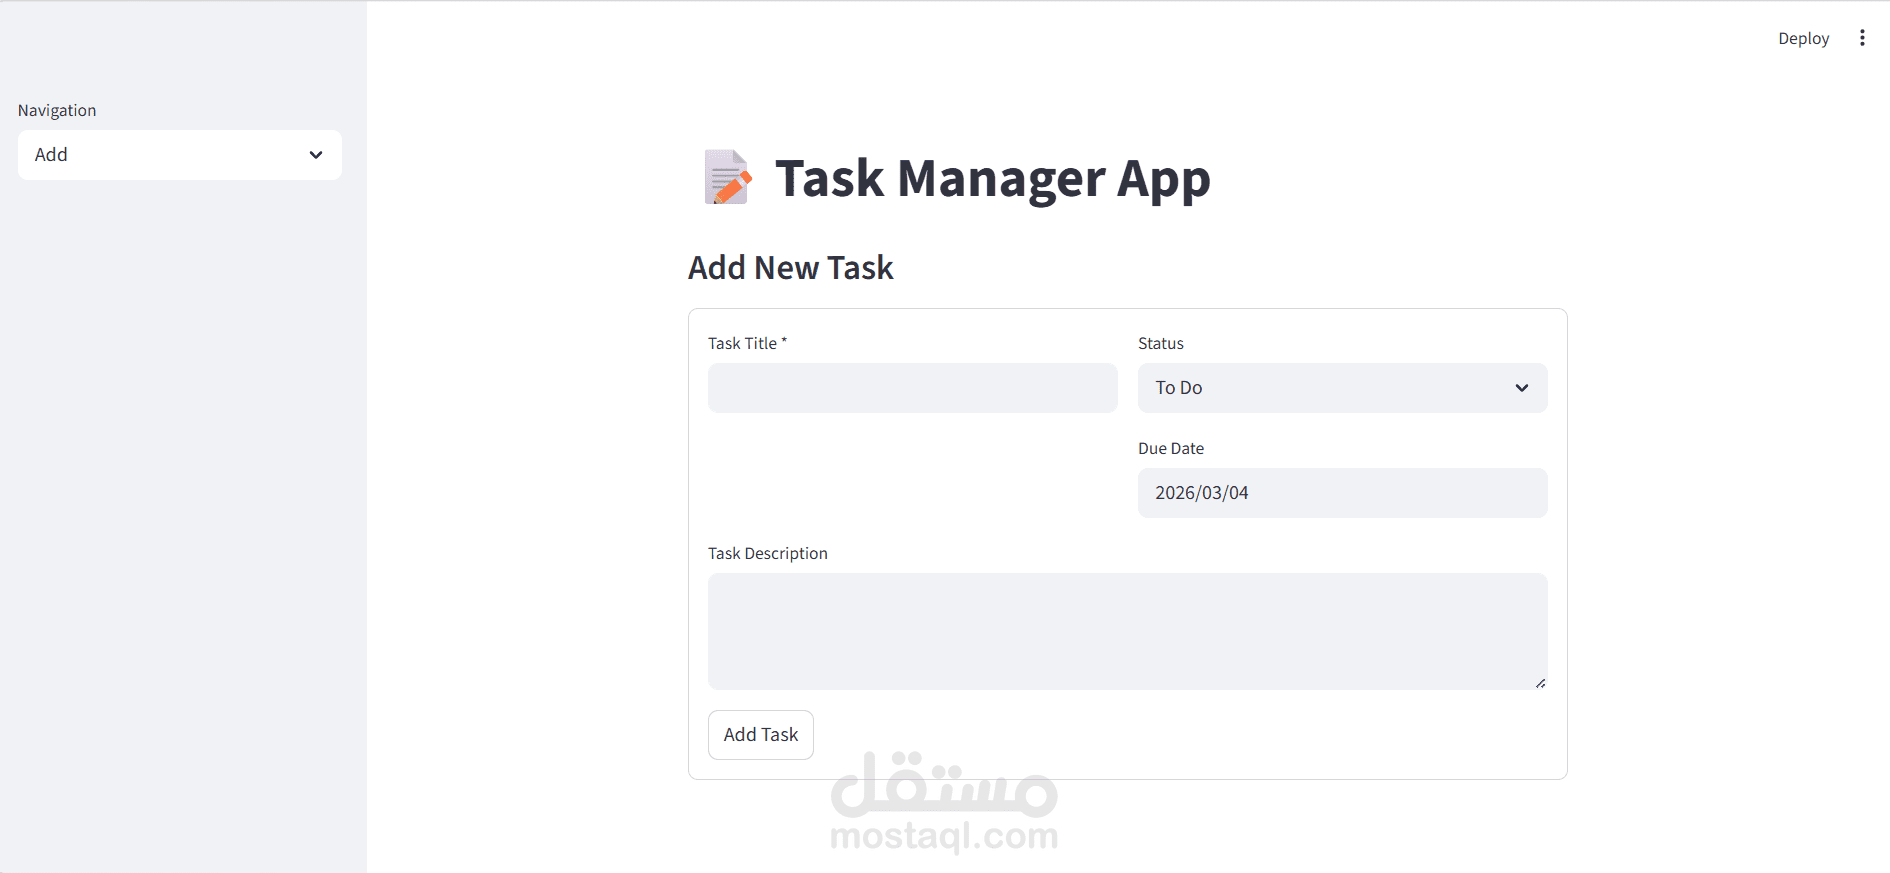Viewport: 1890px width, 873px height.
Task: Open the Navigation dropdown showing Add
Action: 180,155
